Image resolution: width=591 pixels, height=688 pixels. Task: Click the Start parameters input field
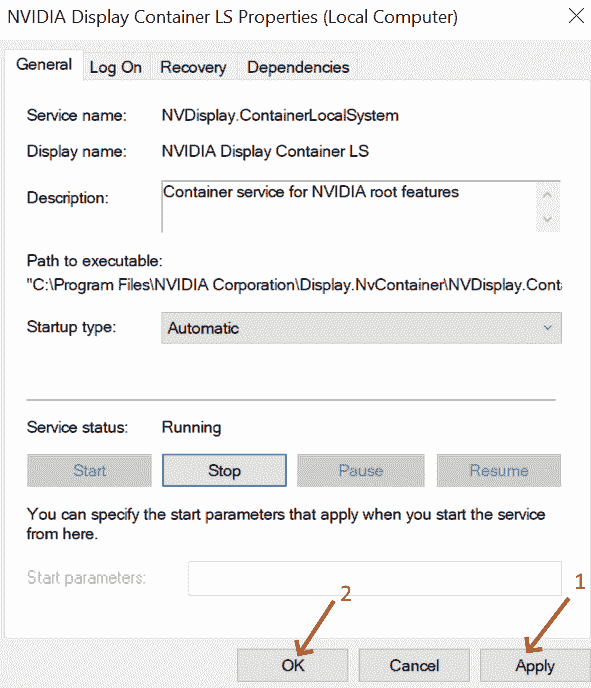pos(375,578)
